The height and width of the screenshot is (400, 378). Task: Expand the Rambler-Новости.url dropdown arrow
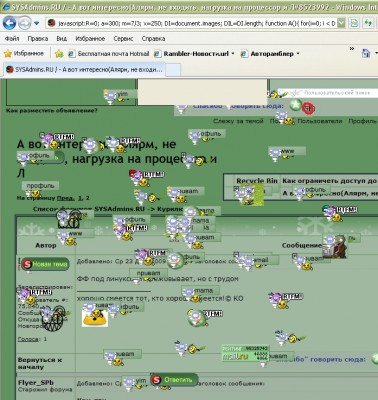coord(233,54)
